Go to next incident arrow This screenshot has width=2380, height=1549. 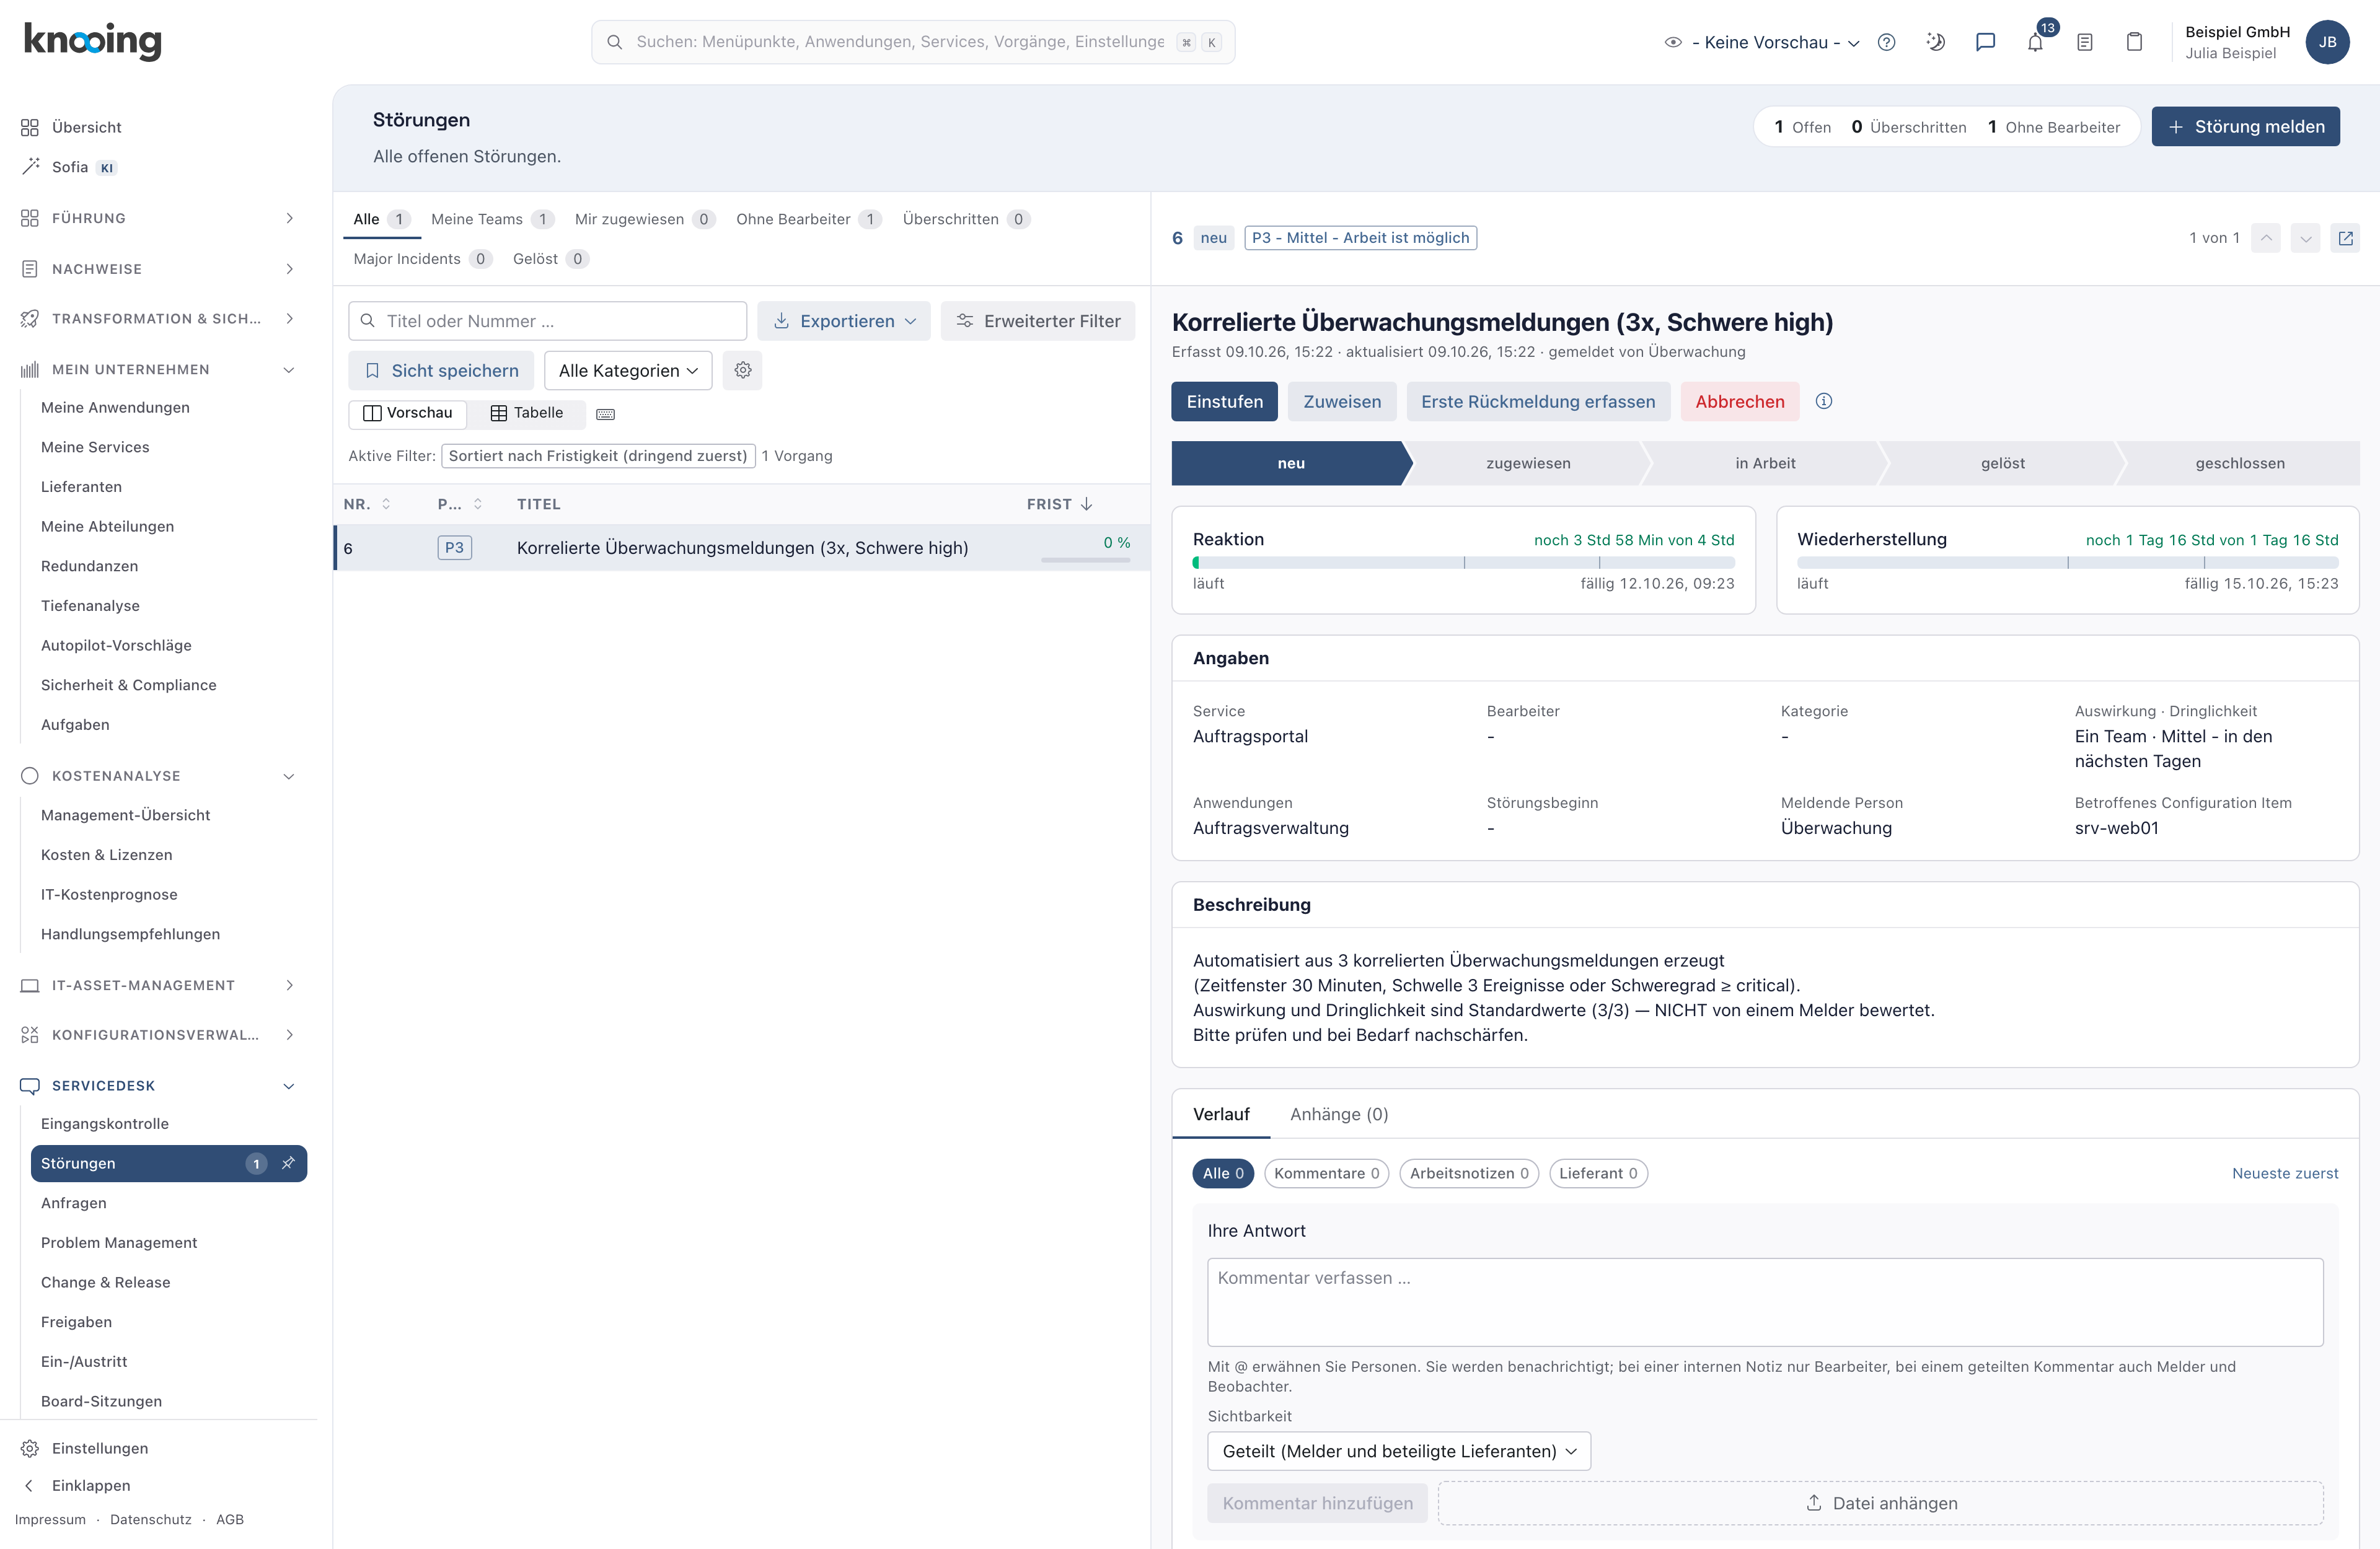[2305, 238]
